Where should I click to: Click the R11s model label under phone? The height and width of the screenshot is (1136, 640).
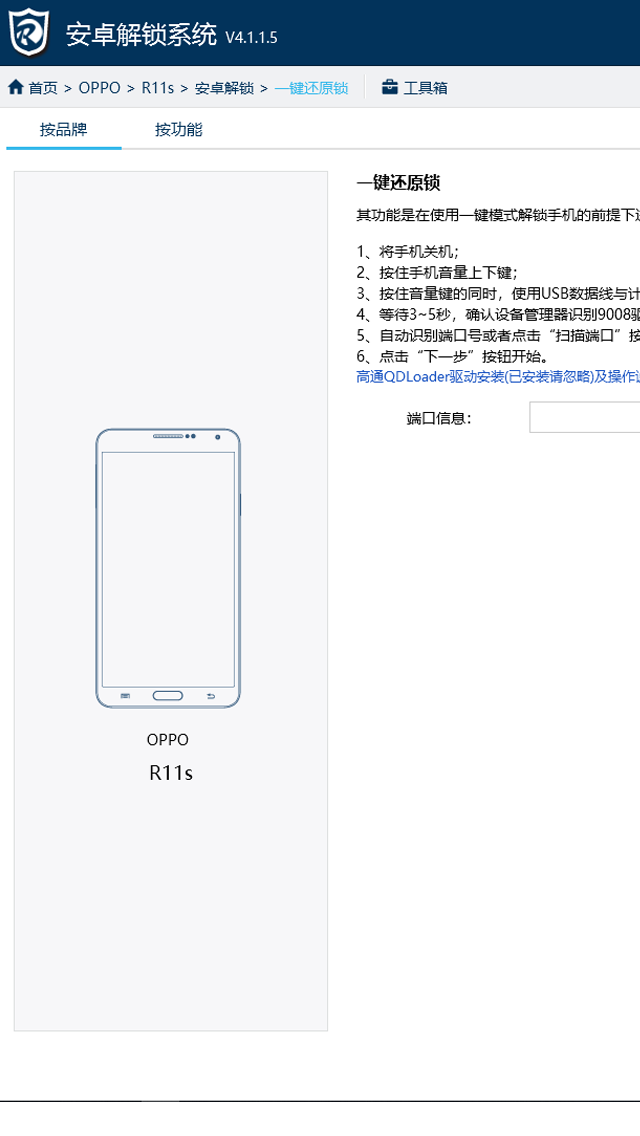(x=171, y=773)
